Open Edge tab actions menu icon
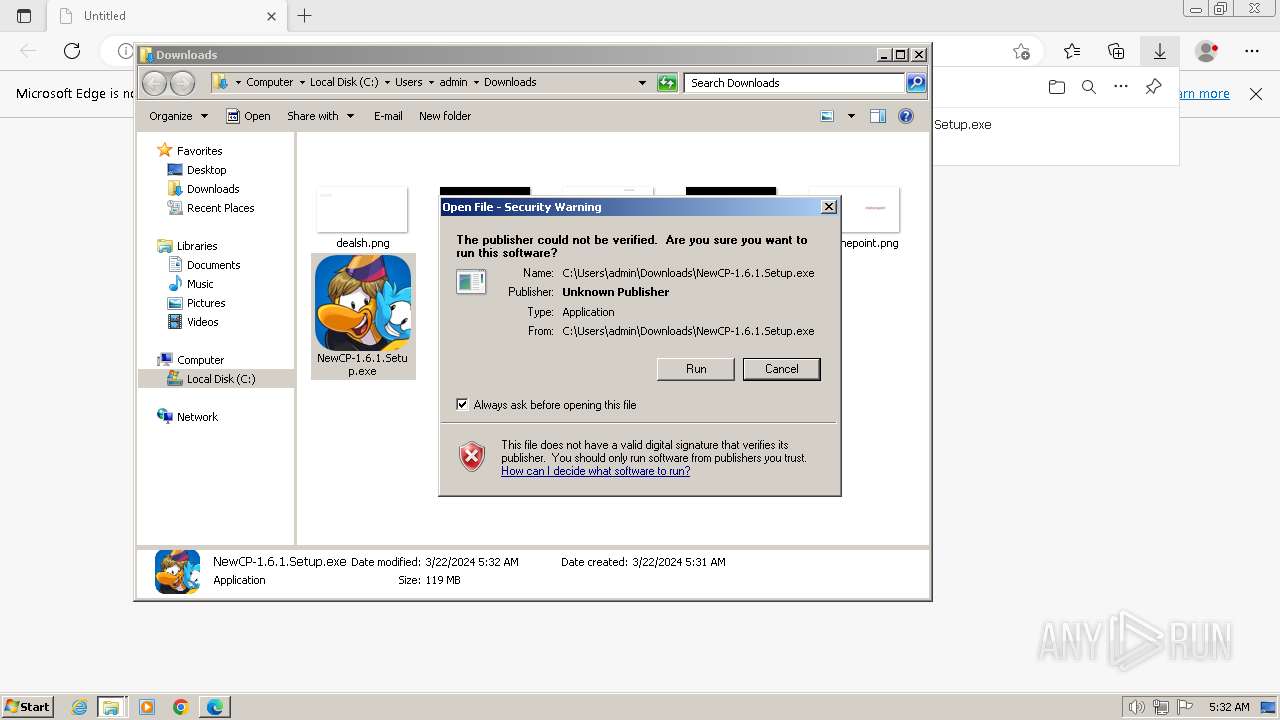 pos(24,16)
